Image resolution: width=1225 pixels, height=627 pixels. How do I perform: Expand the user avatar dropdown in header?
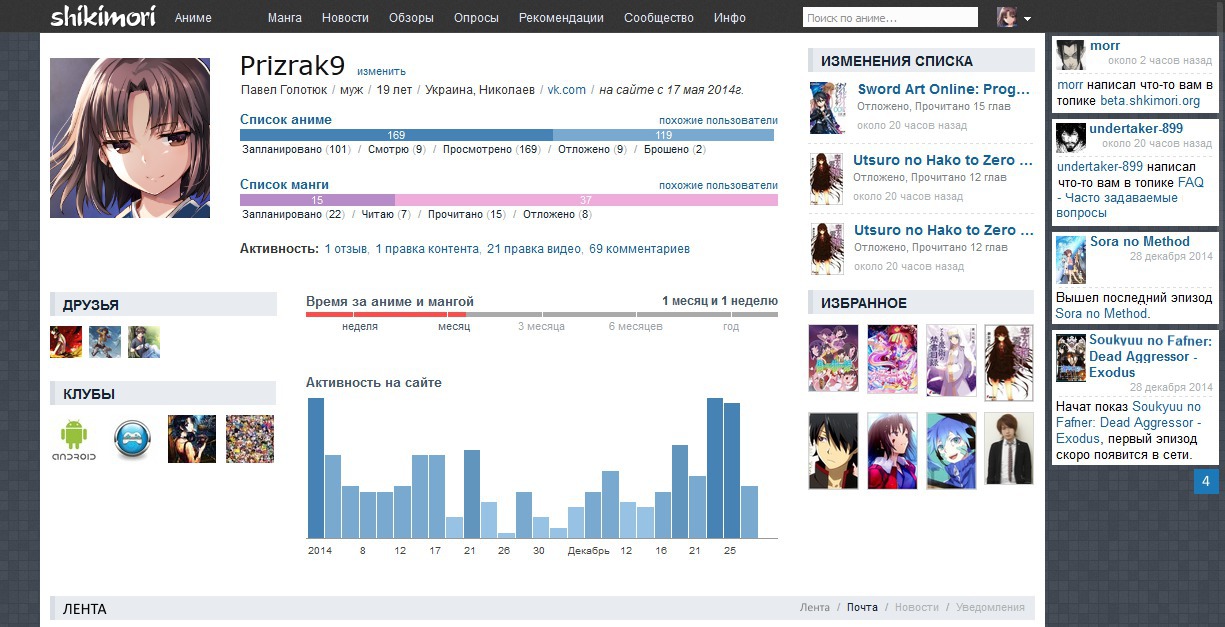click(1014, 17)
